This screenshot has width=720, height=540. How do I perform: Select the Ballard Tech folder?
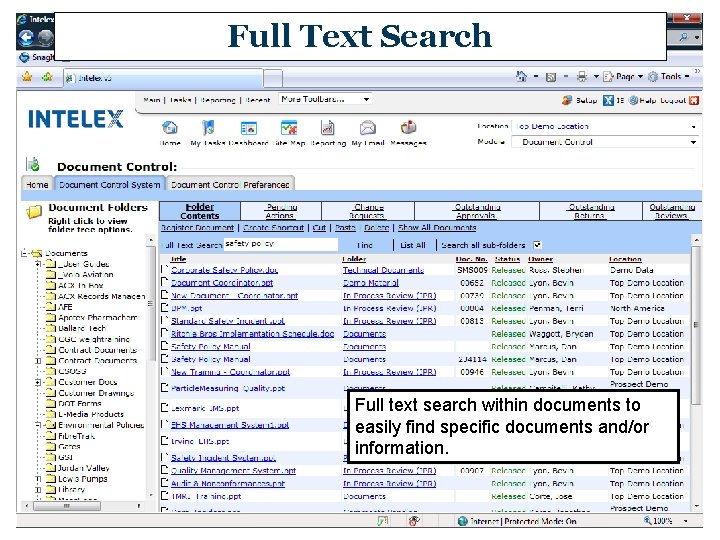pyautogui.click(x=82, y=328)
